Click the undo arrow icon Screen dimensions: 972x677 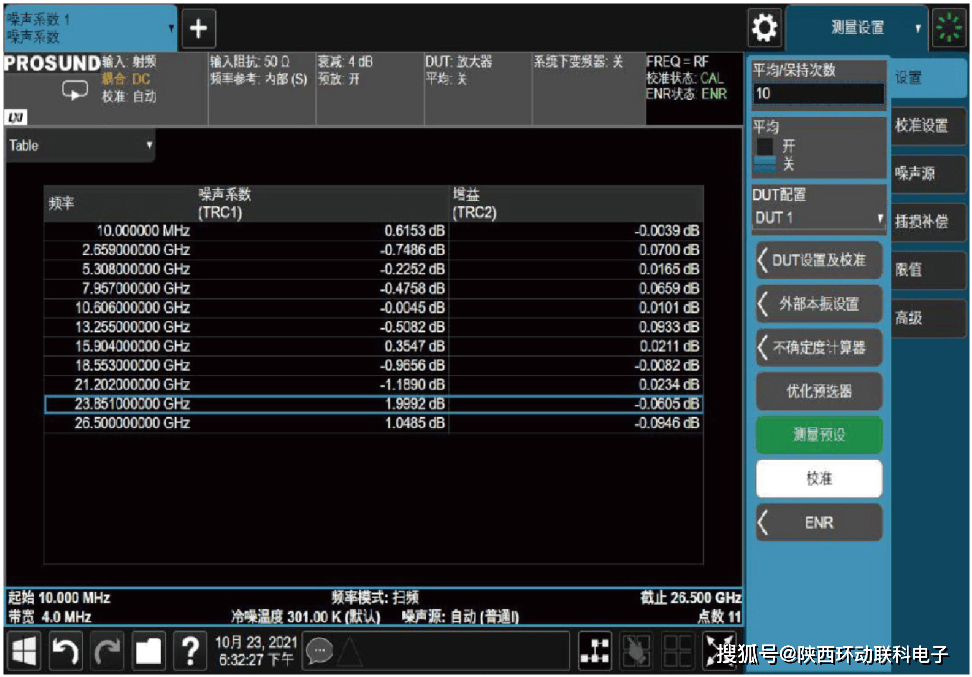(x=66, y=651)
